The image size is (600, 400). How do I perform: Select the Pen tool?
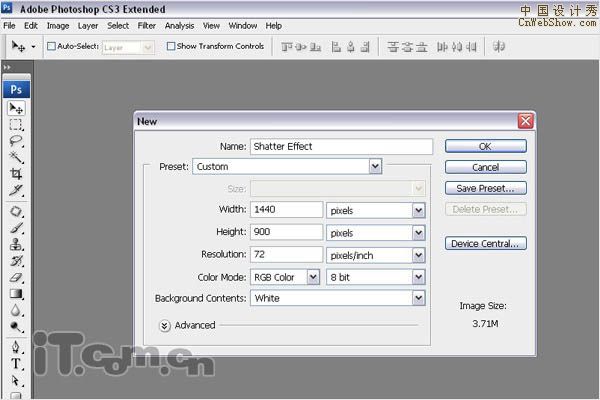pyautogui.click(x=16, y=347)
